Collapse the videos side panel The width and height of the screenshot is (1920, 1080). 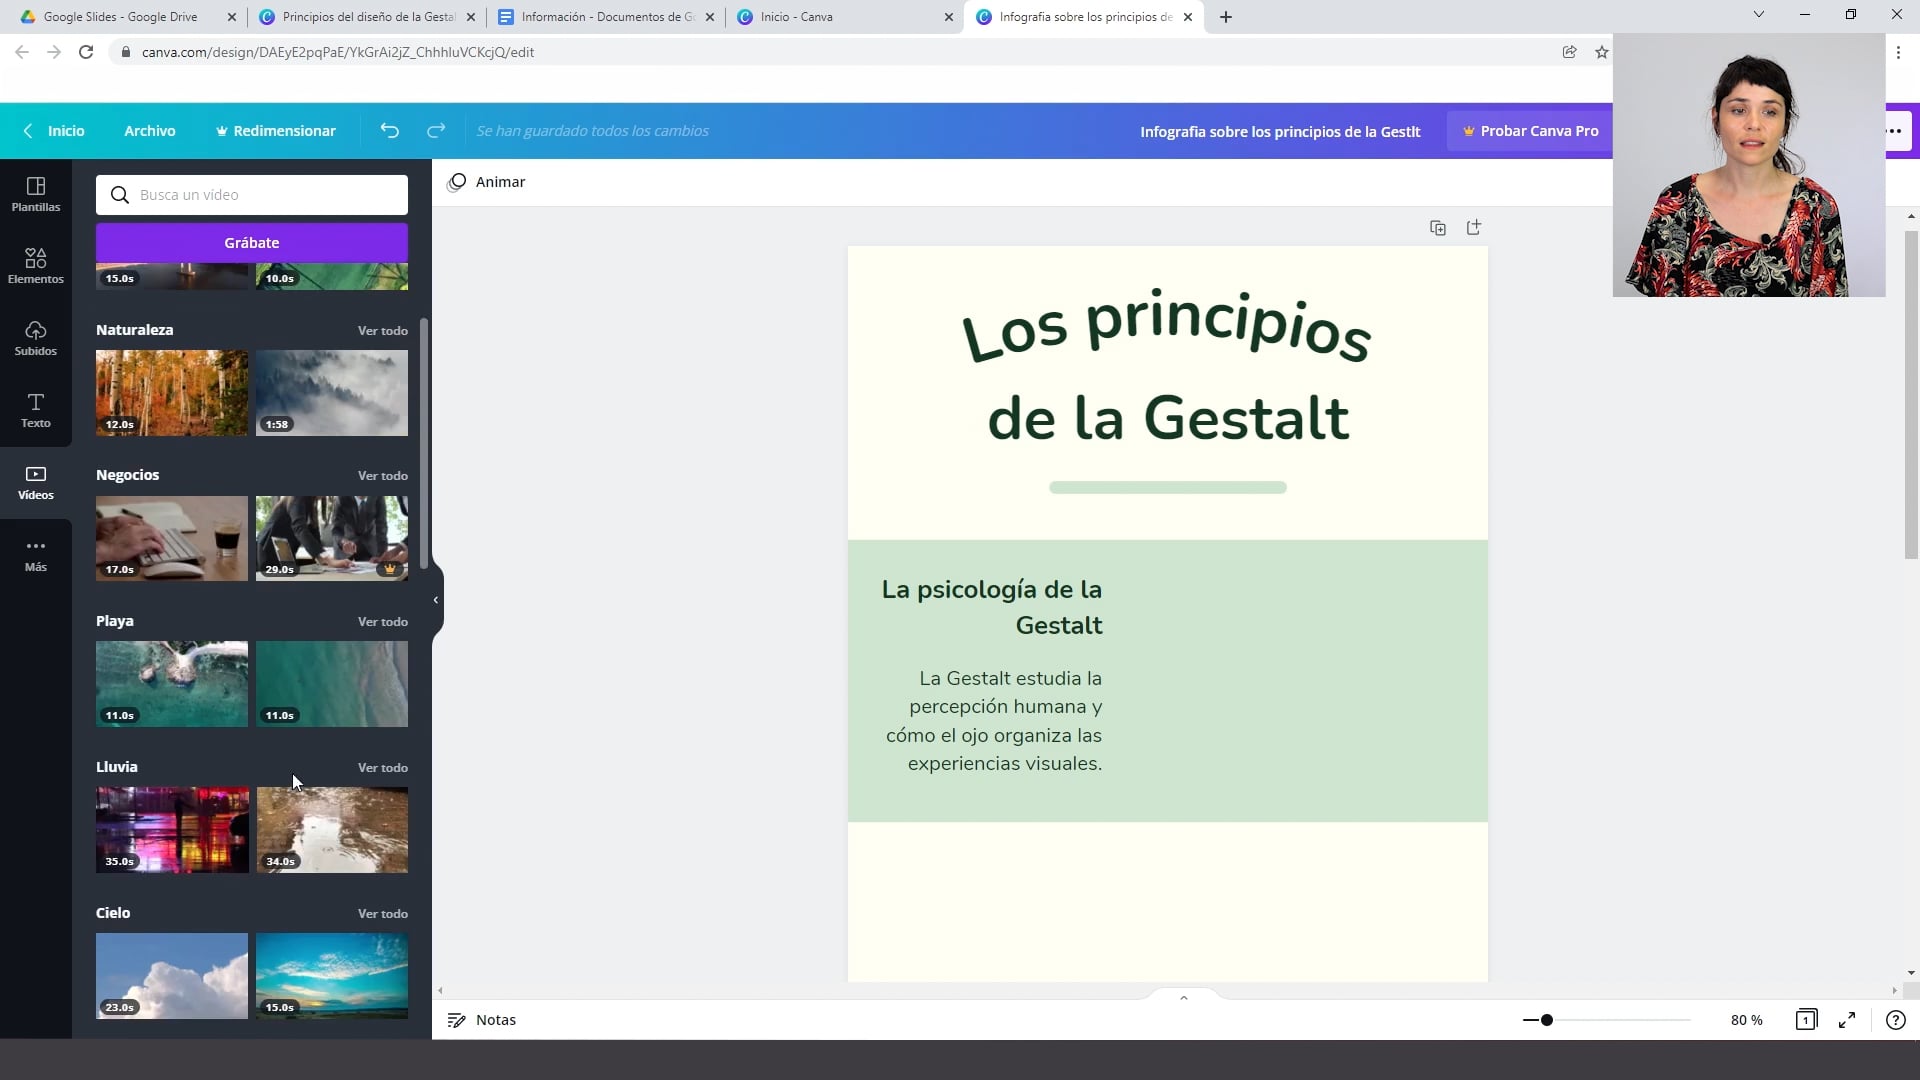pos(435,600)
